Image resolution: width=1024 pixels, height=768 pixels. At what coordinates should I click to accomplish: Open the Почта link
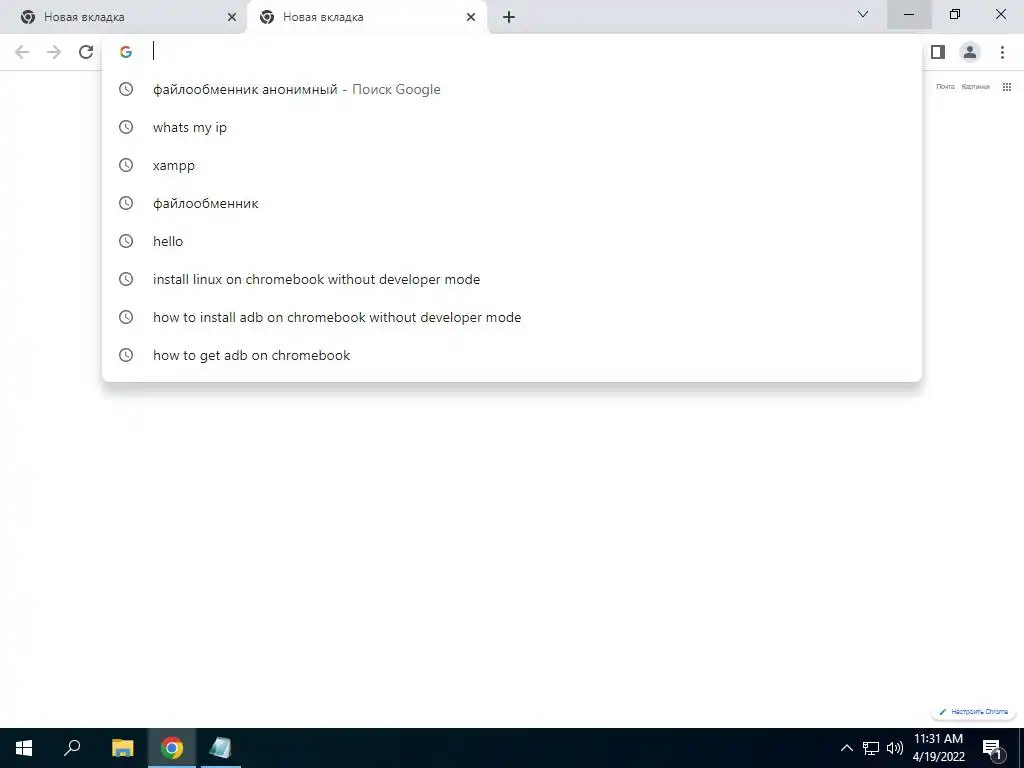point(945,87)
